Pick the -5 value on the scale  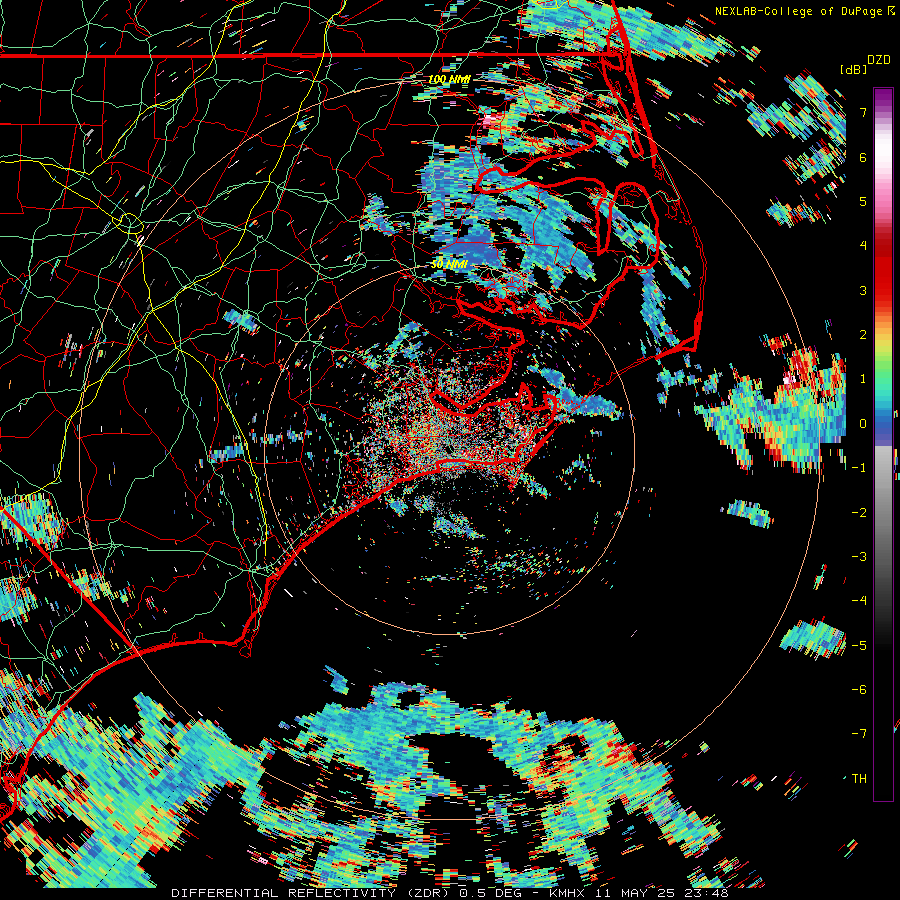[859, 646]
